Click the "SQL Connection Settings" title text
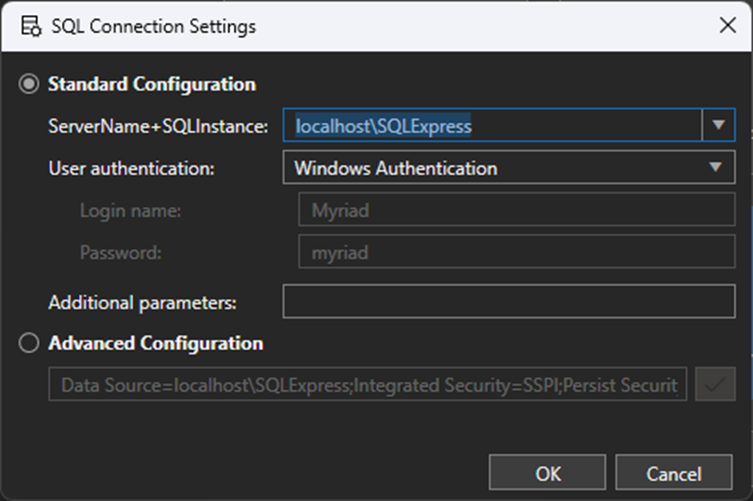This screenshot has height=501, width=753. point(154,26)
